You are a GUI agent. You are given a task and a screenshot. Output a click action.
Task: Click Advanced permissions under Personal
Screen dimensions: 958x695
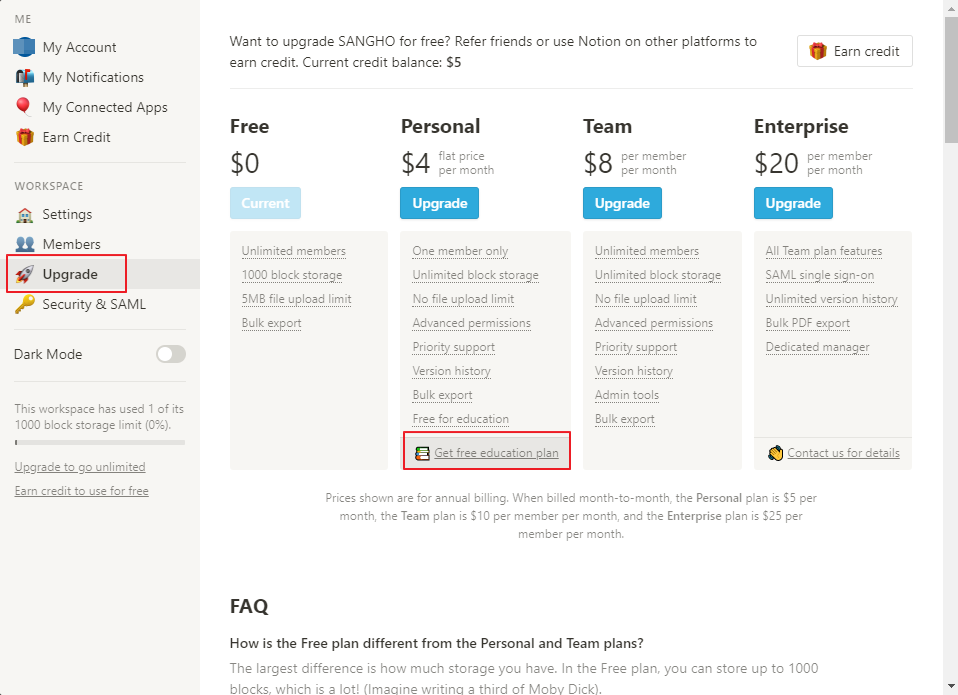point(472,323)
